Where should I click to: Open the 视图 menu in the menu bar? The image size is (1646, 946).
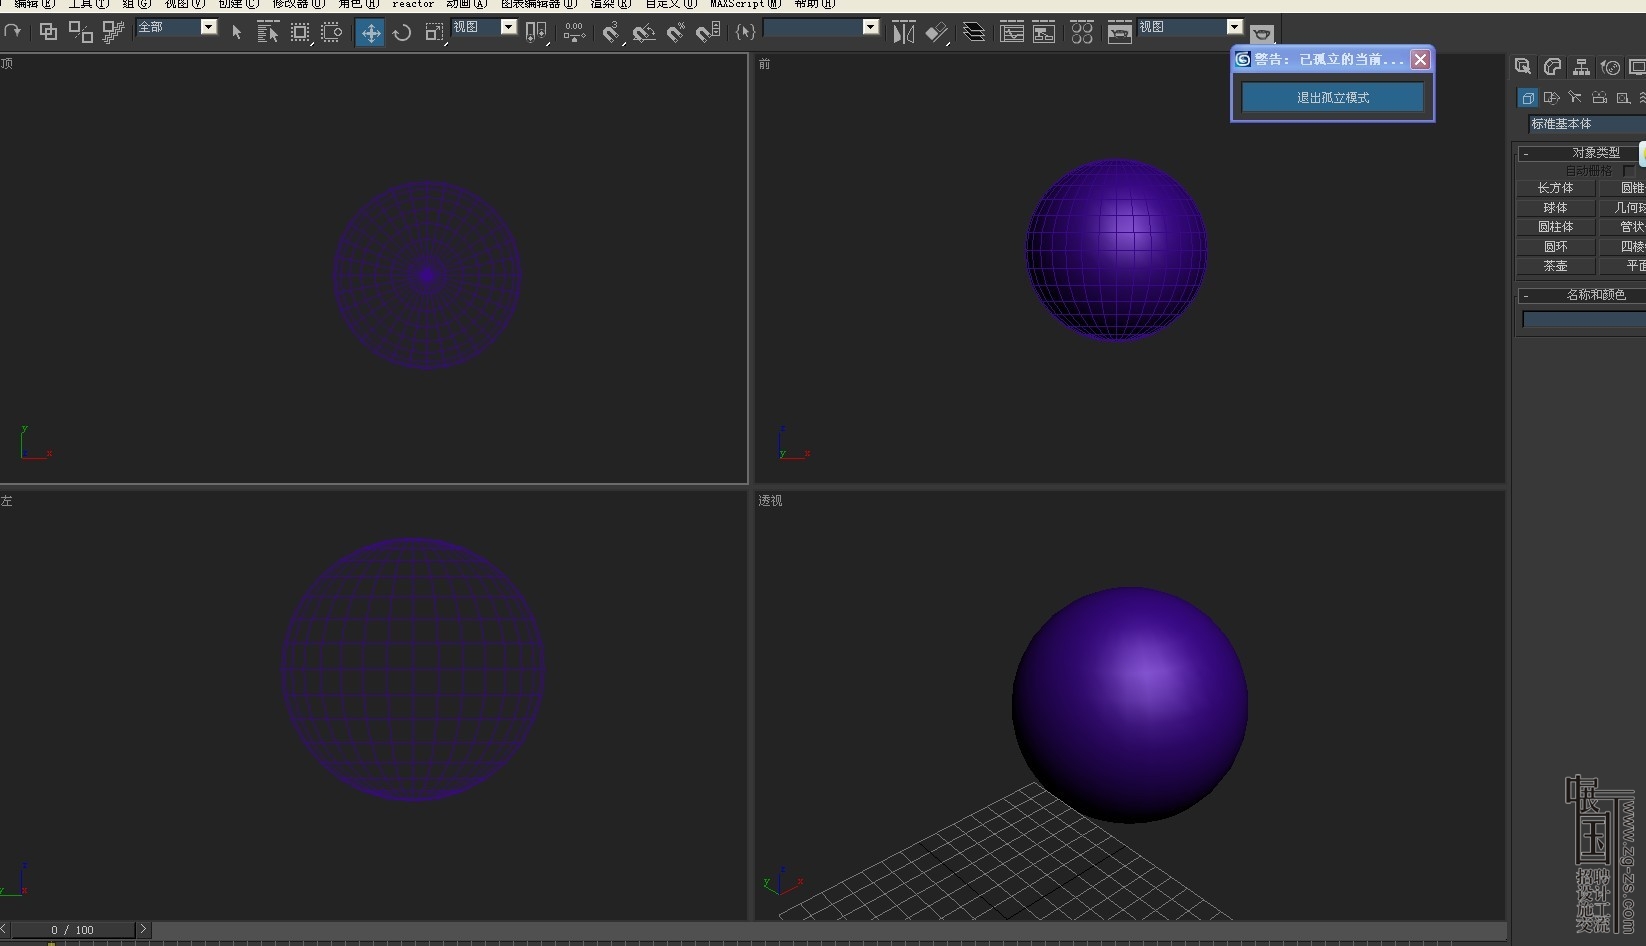pos(184,4)
